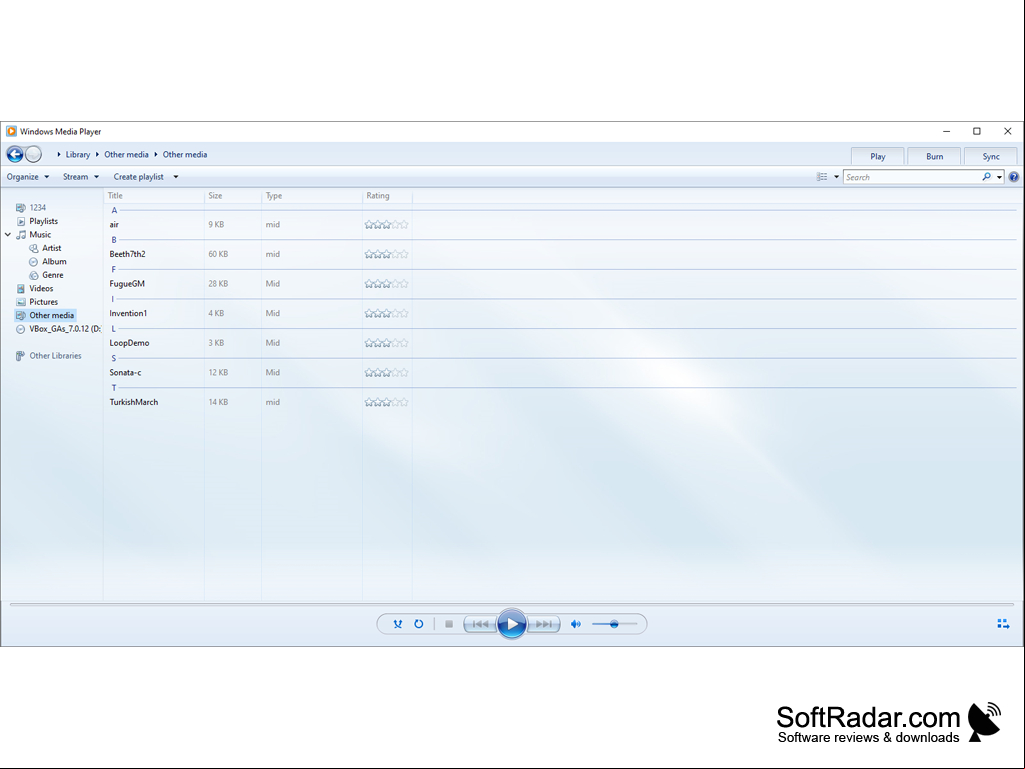Switch to the Play tab

[877, 156]
